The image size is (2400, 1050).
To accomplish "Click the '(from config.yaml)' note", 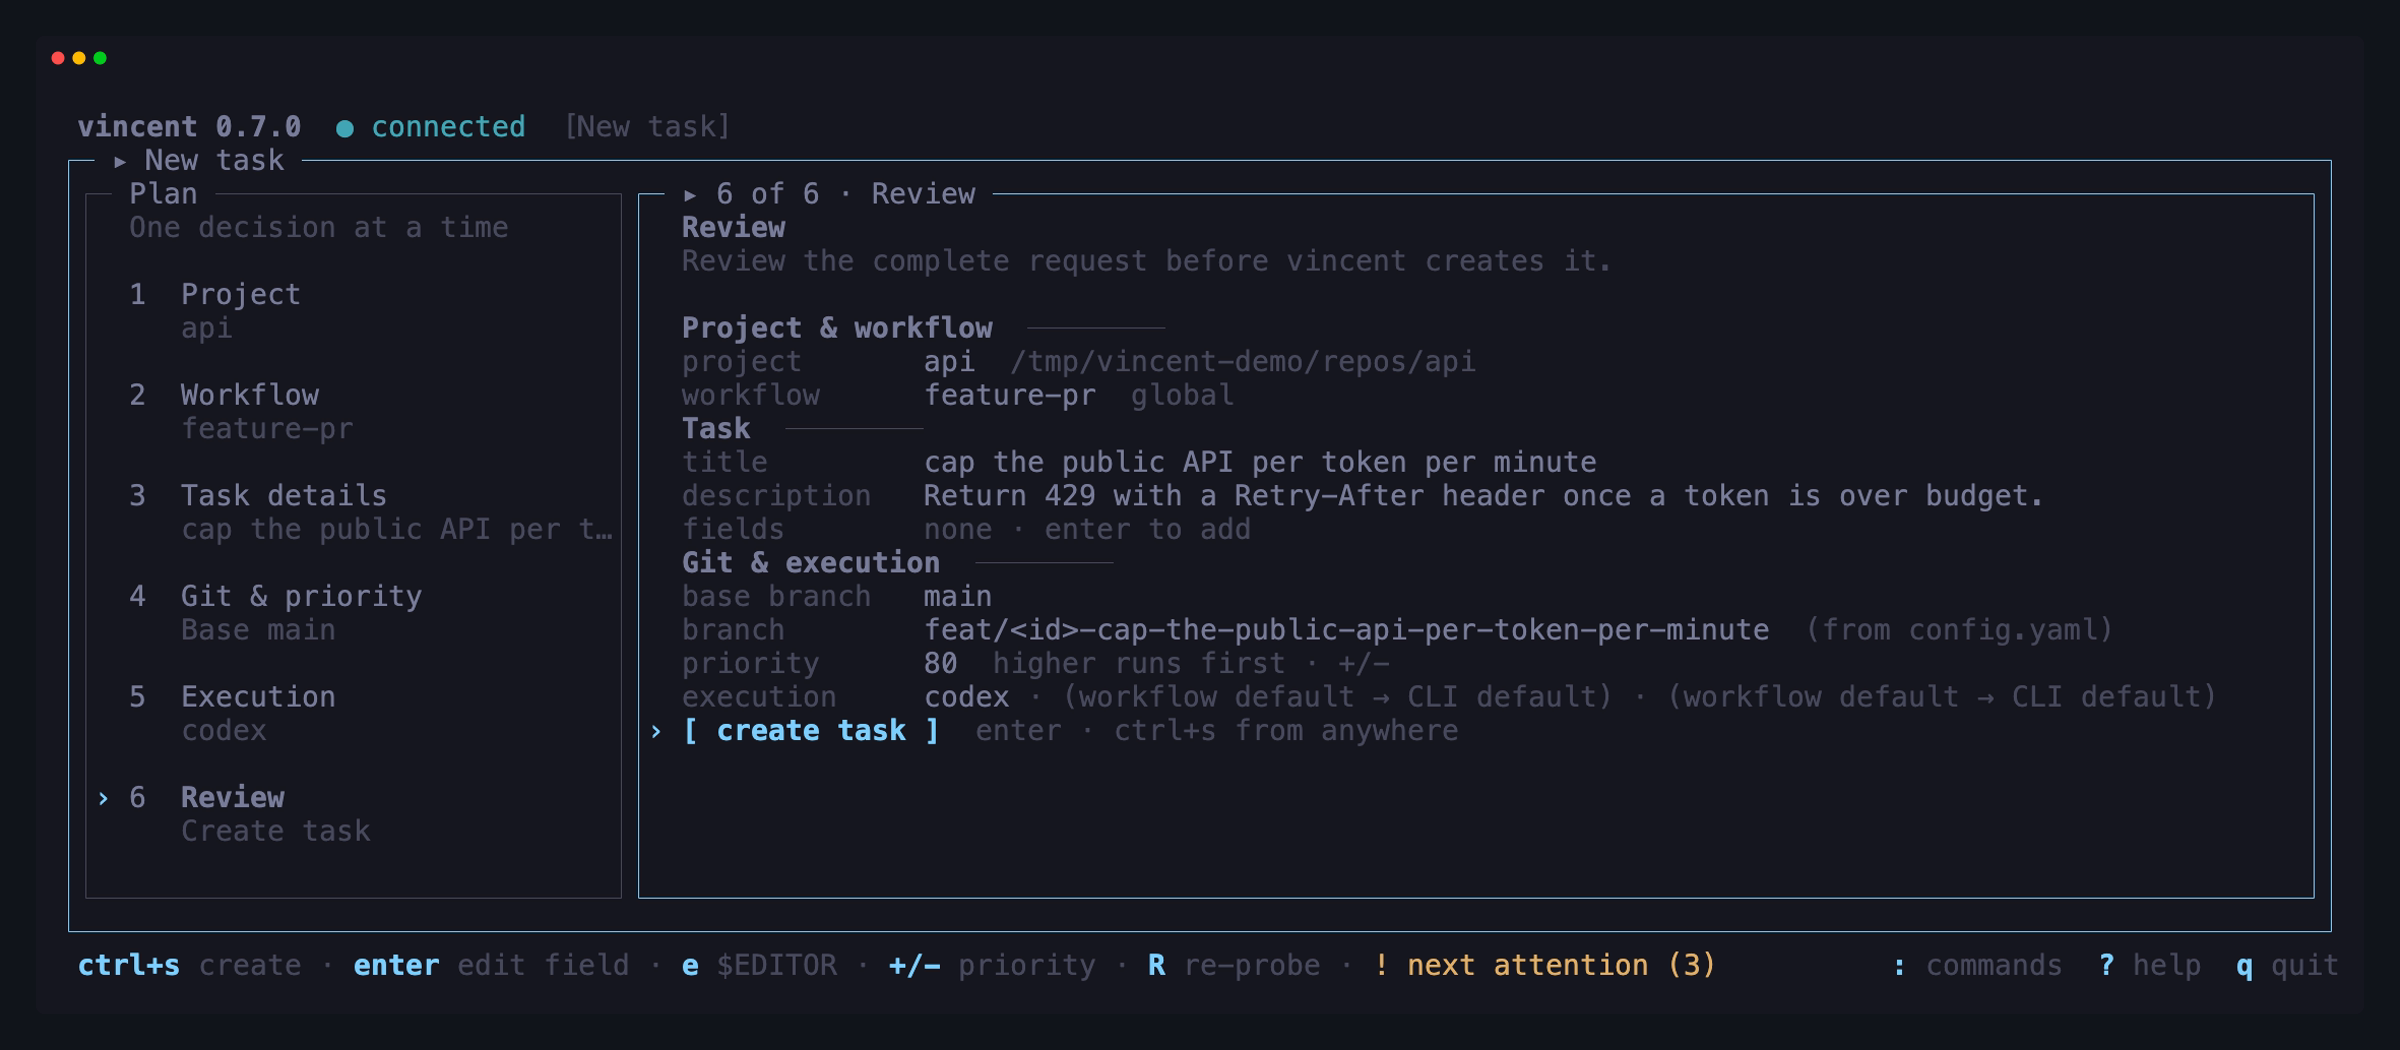I will tap(1959, 631).
